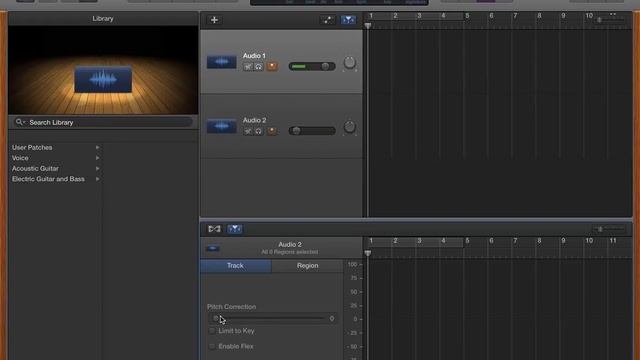Toggle the blue Catch Playhead button above tracks

[348, 20]
